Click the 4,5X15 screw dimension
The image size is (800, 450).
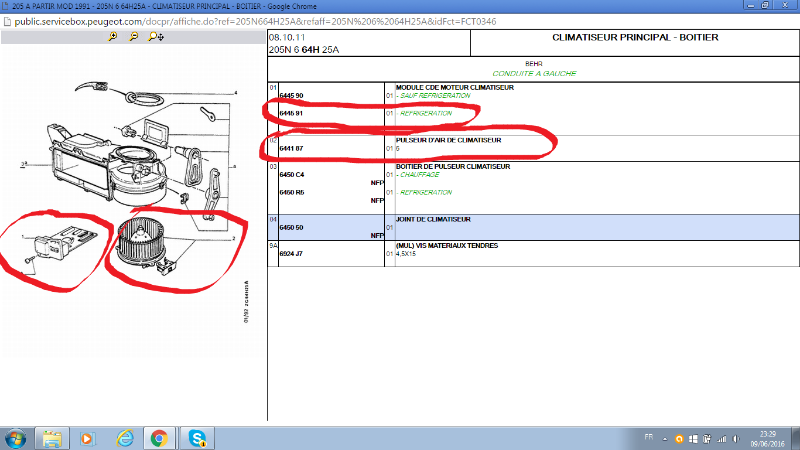(406, 254)
